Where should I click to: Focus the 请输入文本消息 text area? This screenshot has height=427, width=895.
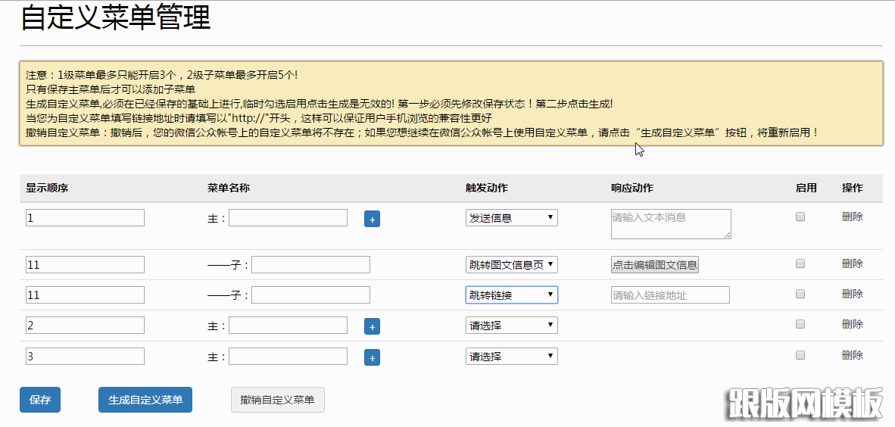pos(670,223)
